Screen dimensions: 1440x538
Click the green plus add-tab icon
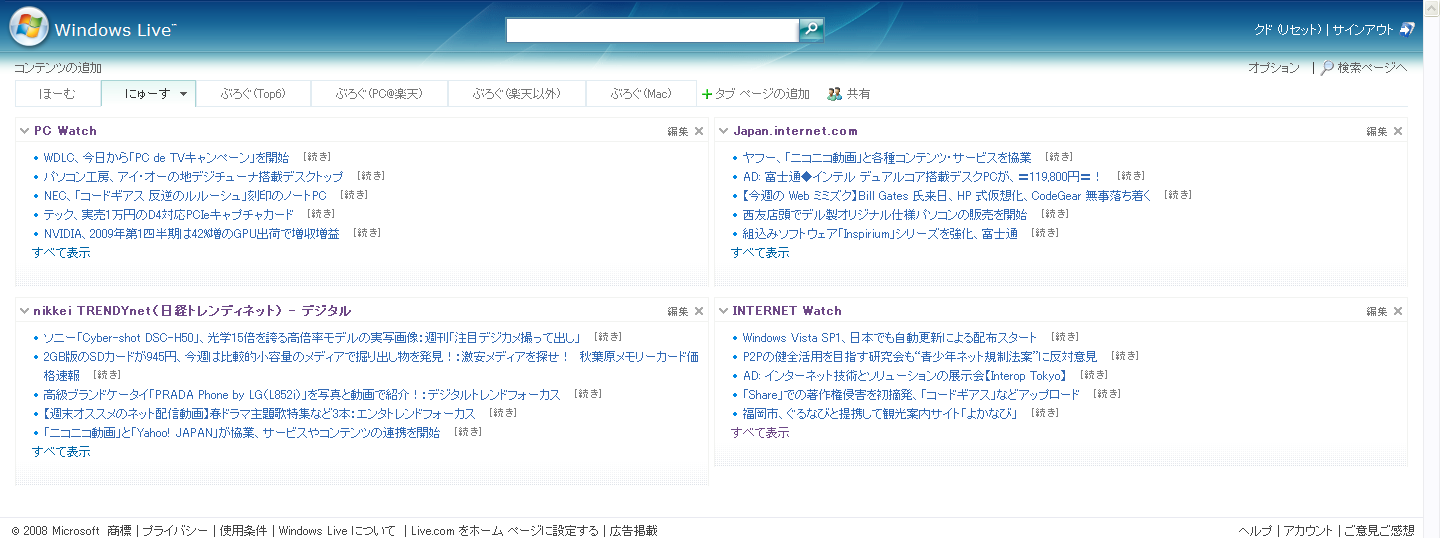point(707,94)
